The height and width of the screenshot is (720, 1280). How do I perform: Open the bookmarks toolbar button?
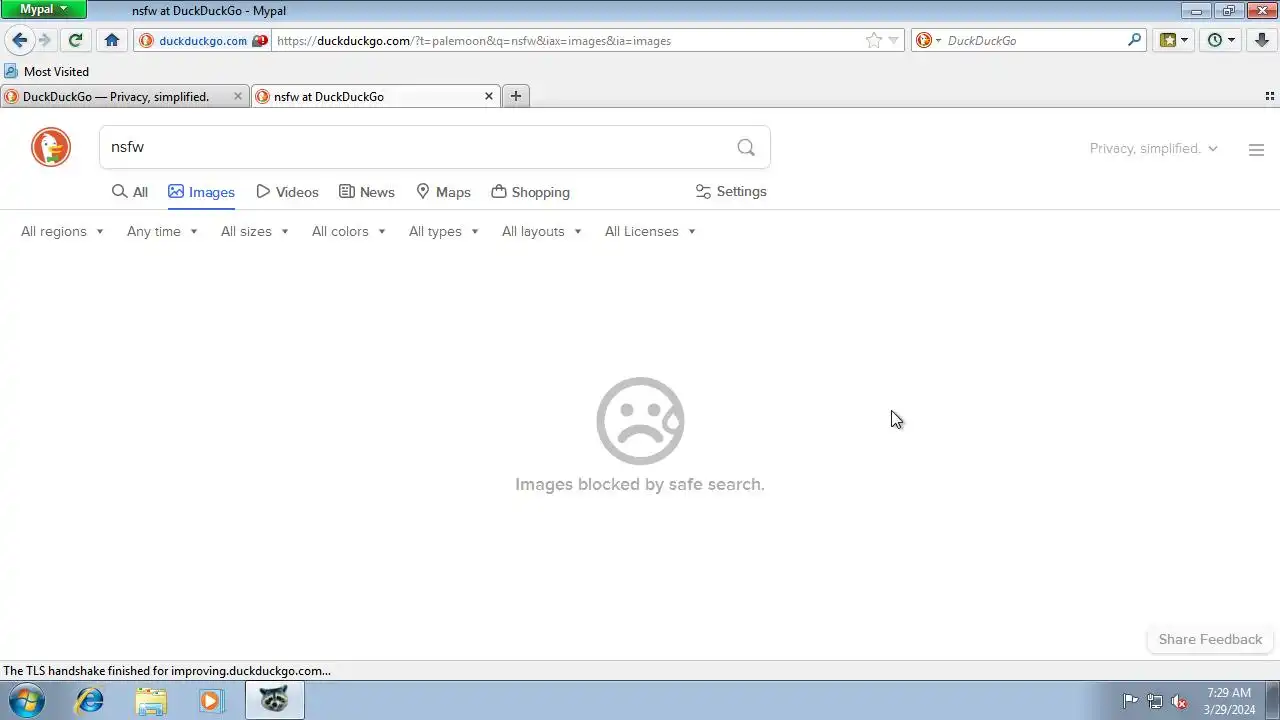tap(1173, 40)
